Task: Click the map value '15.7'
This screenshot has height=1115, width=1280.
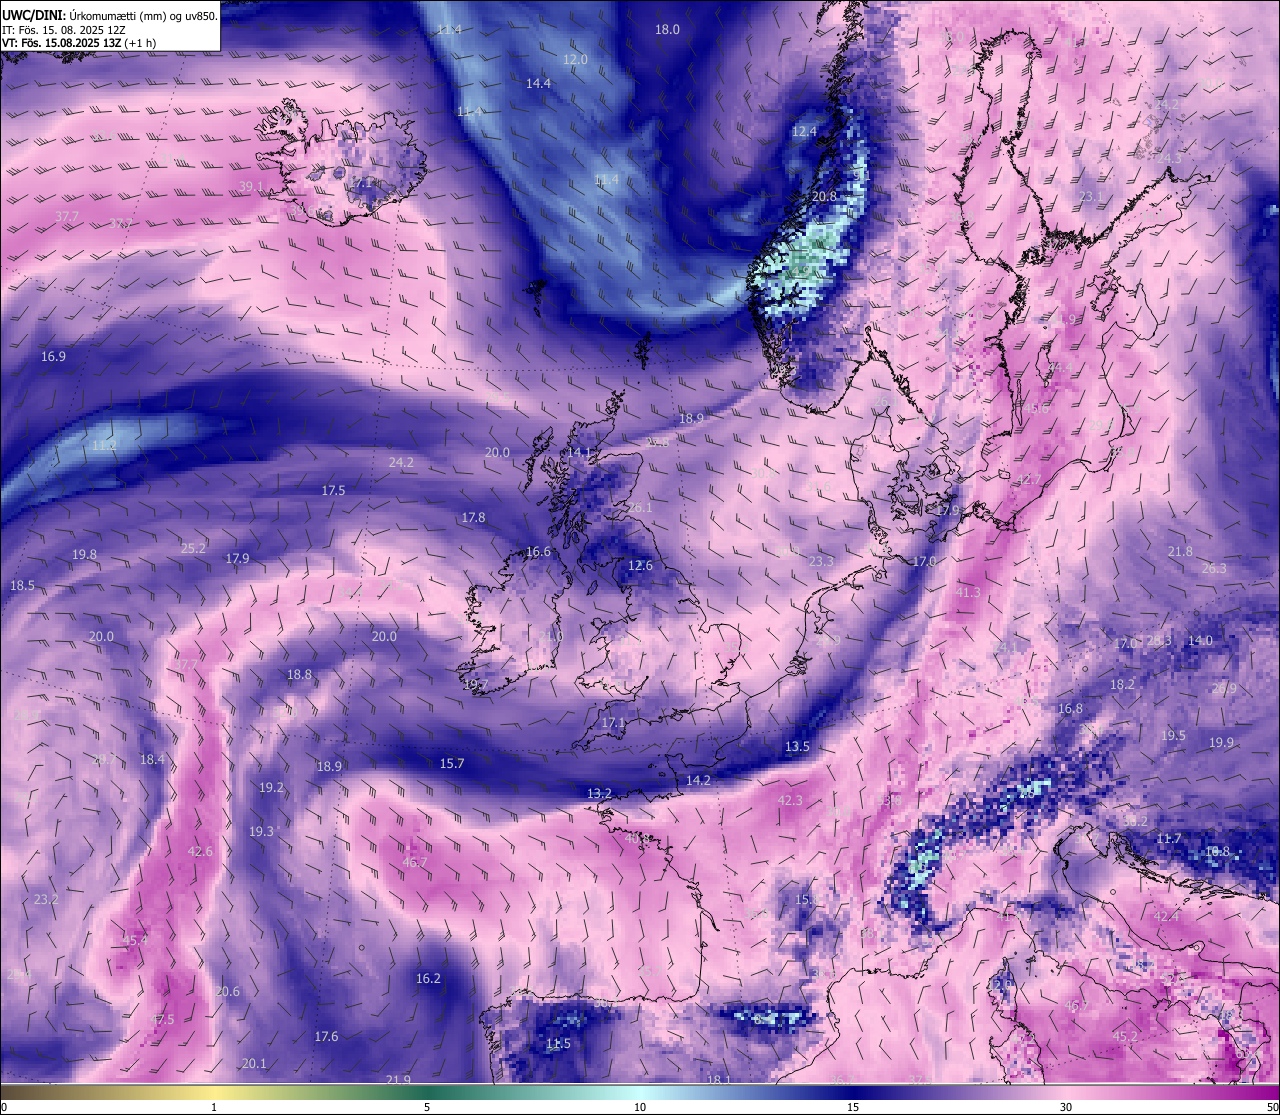Action: pyautogui.click(x=452, y=764)
